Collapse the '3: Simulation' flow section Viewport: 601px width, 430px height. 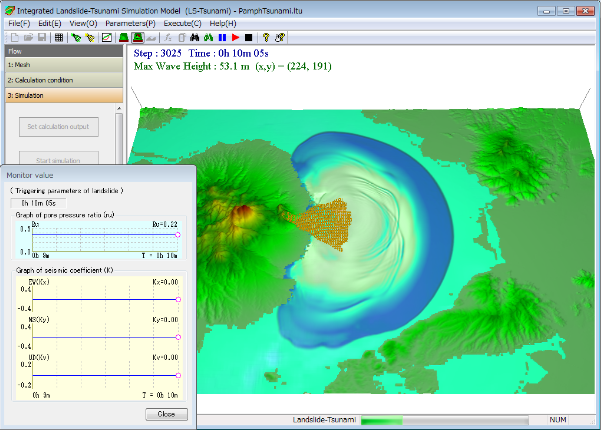62,95
